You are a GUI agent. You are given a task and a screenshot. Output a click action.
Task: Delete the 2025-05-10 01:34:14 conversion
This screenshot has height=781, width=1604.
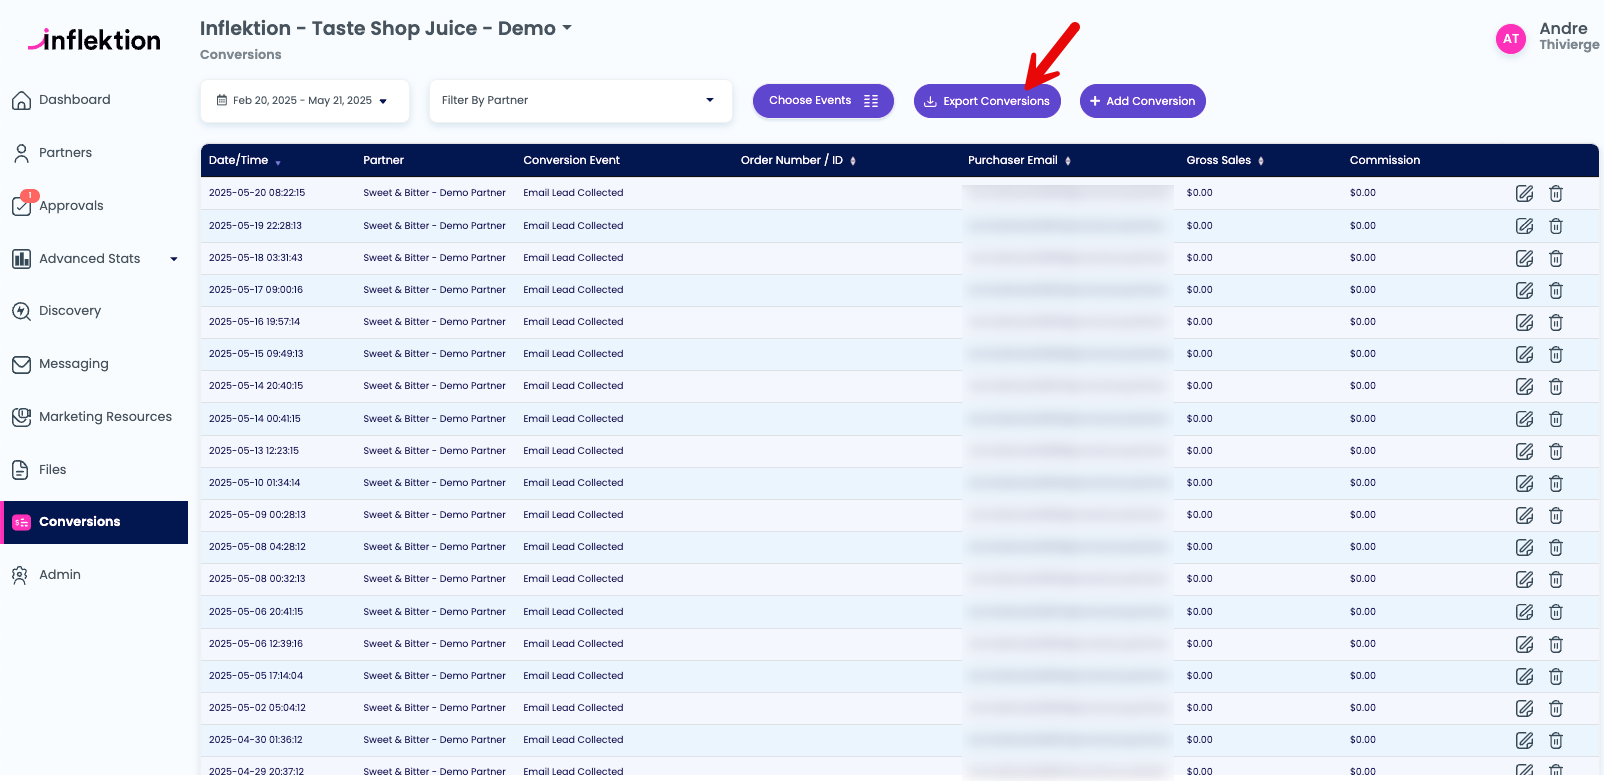[x=1556, y=483]
